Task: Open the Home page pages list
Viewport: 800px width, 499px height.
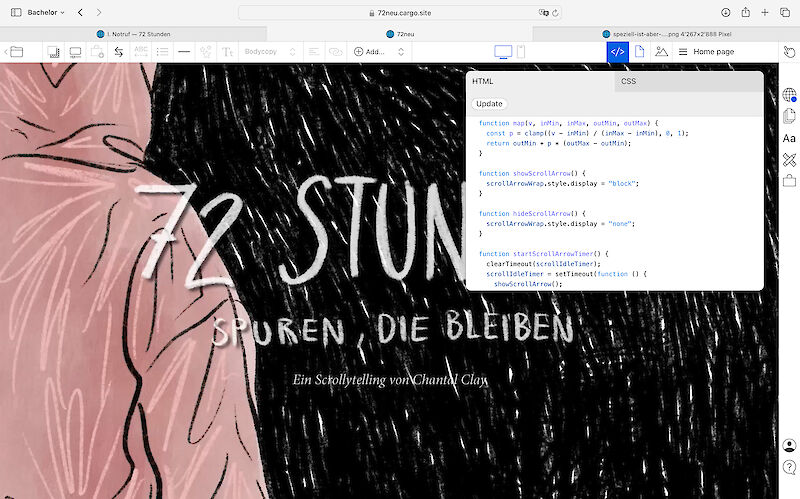Action: coord(706,52)
